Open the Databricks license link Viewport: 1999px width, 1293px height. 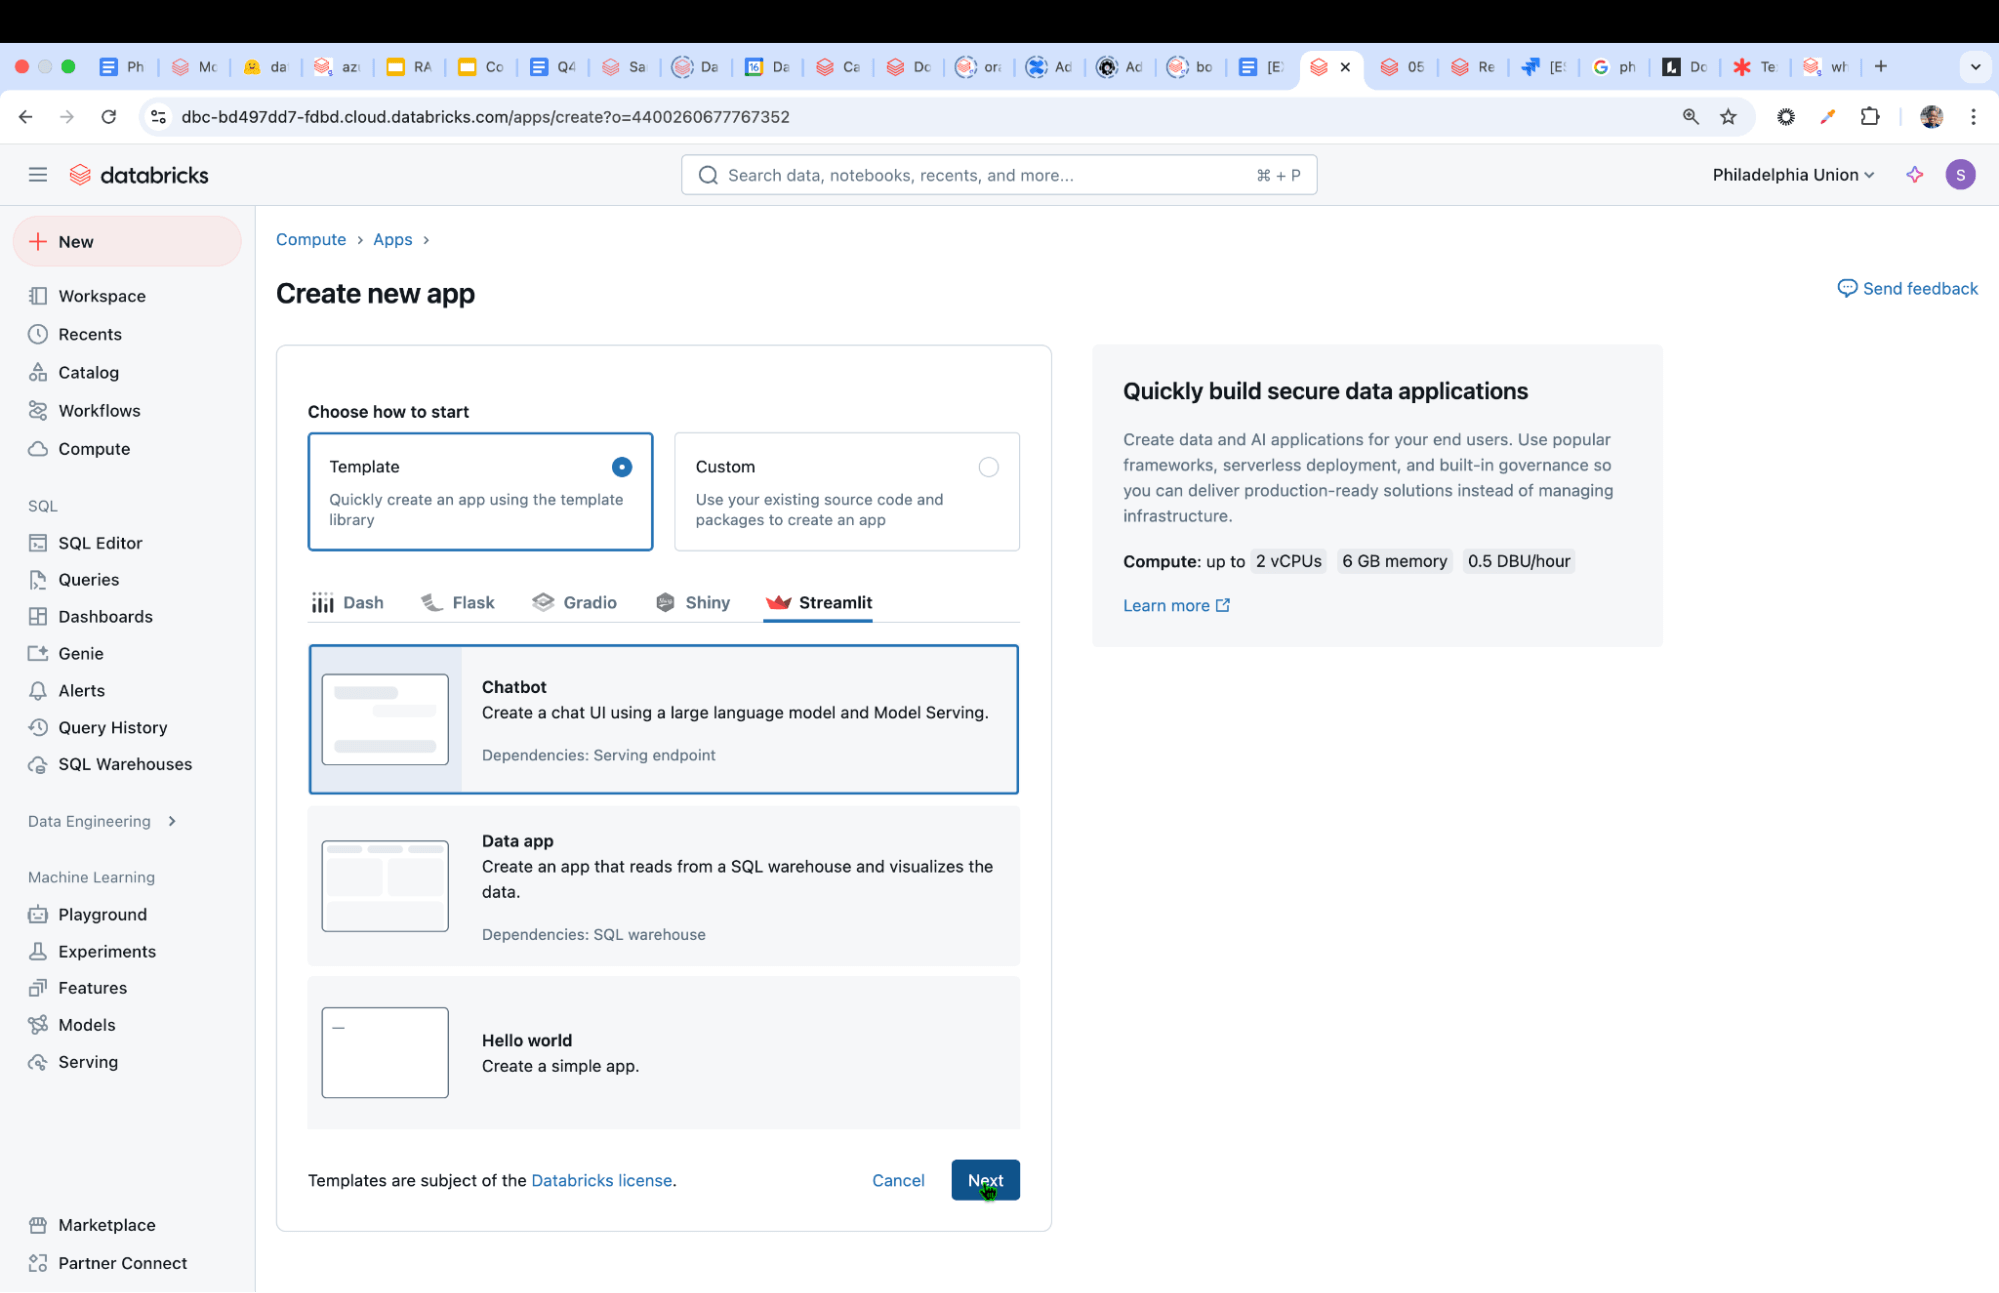coord(600,1179)
